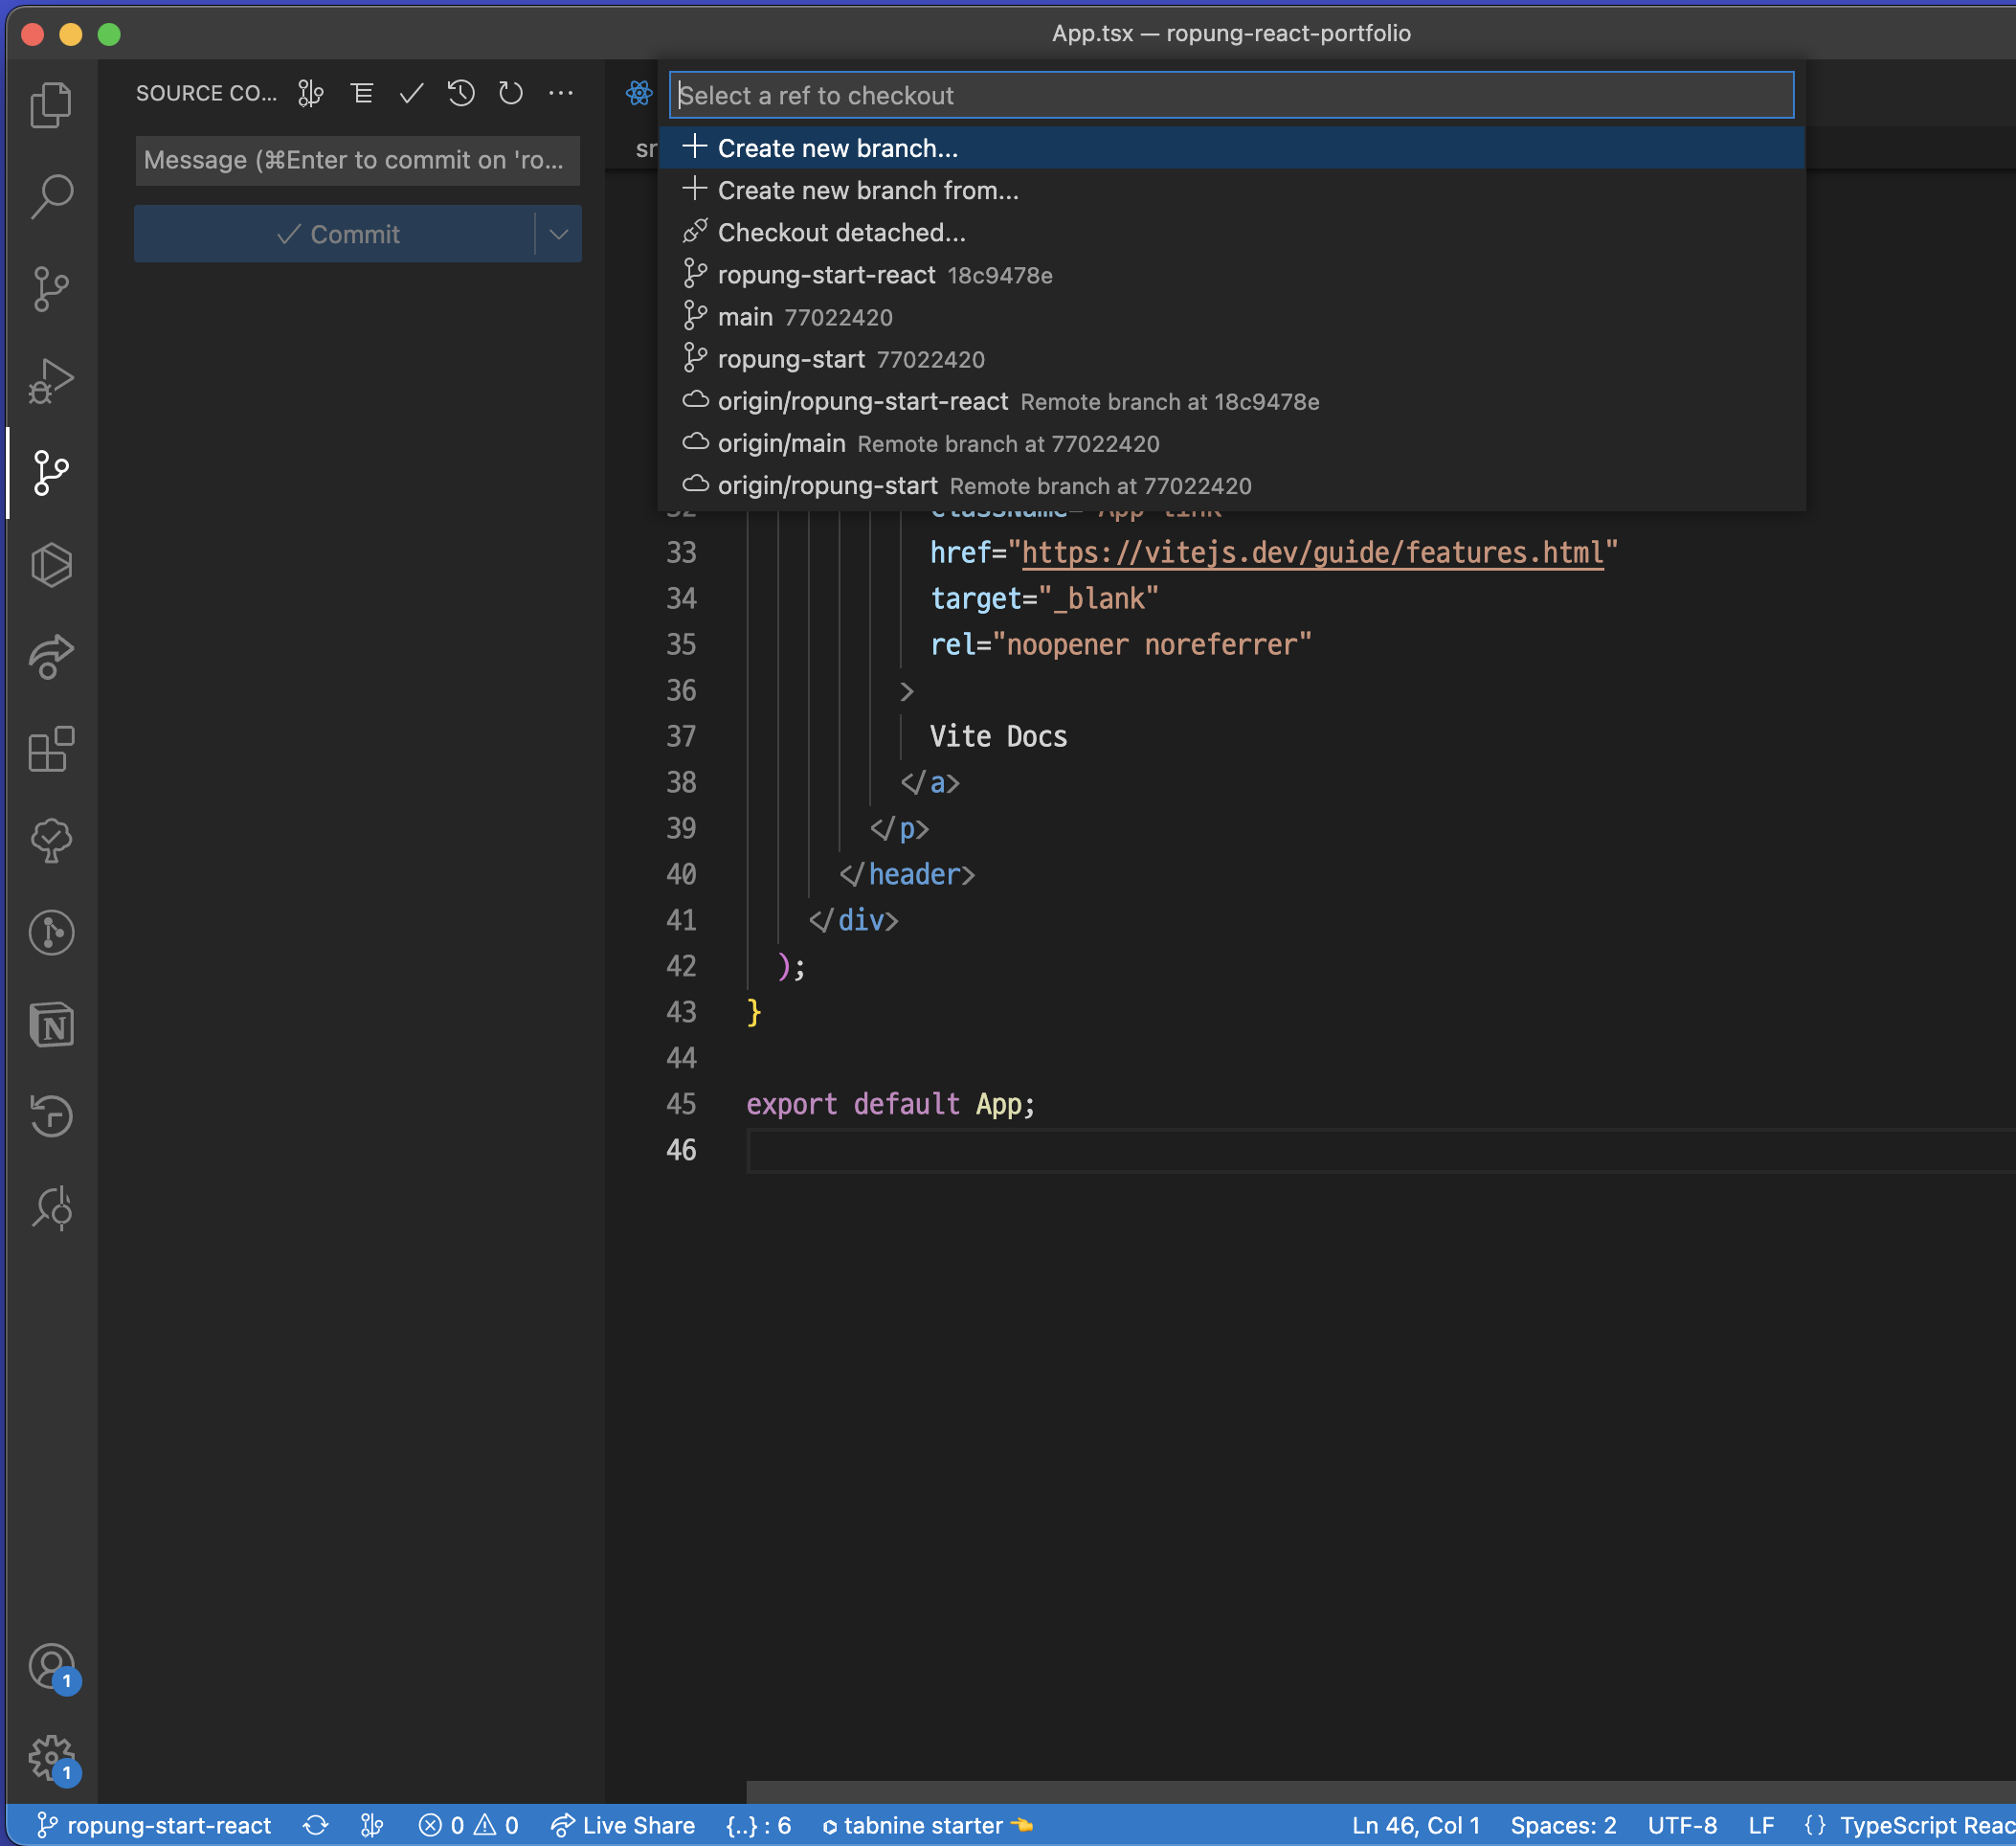Viewport: 2016px width, 1846px height.
Task: Open the Manage gear icon
Action: [51, 1758]
